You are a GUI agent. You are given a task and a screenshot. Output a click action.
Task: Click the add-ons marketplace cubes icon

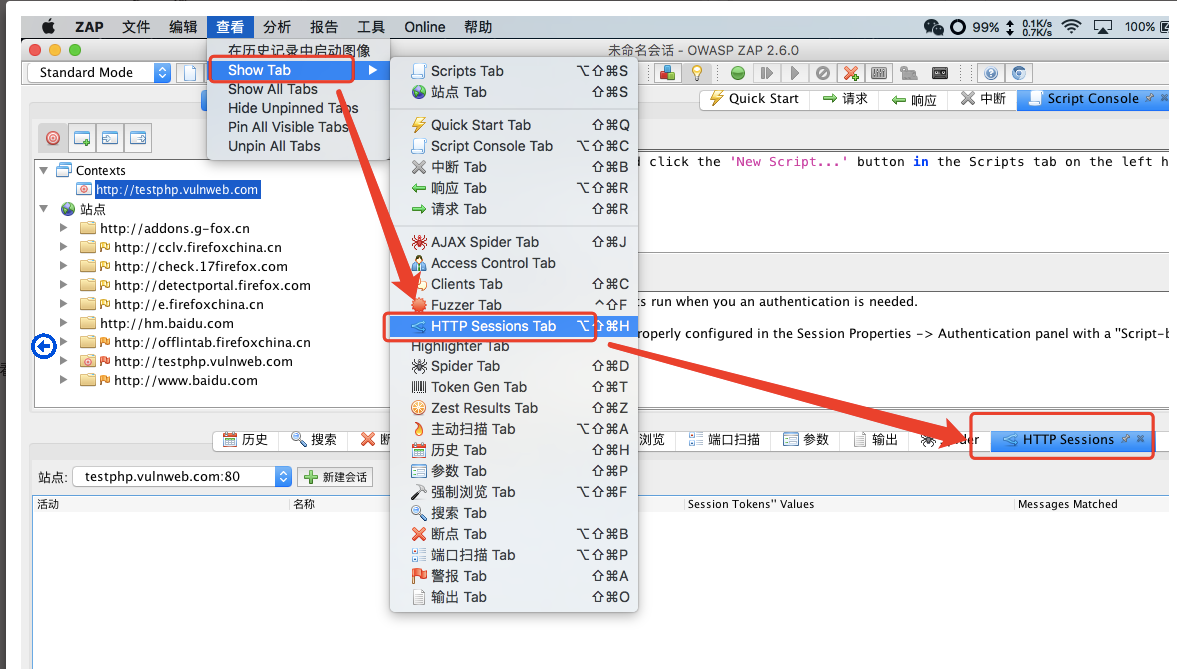[667, 73]
